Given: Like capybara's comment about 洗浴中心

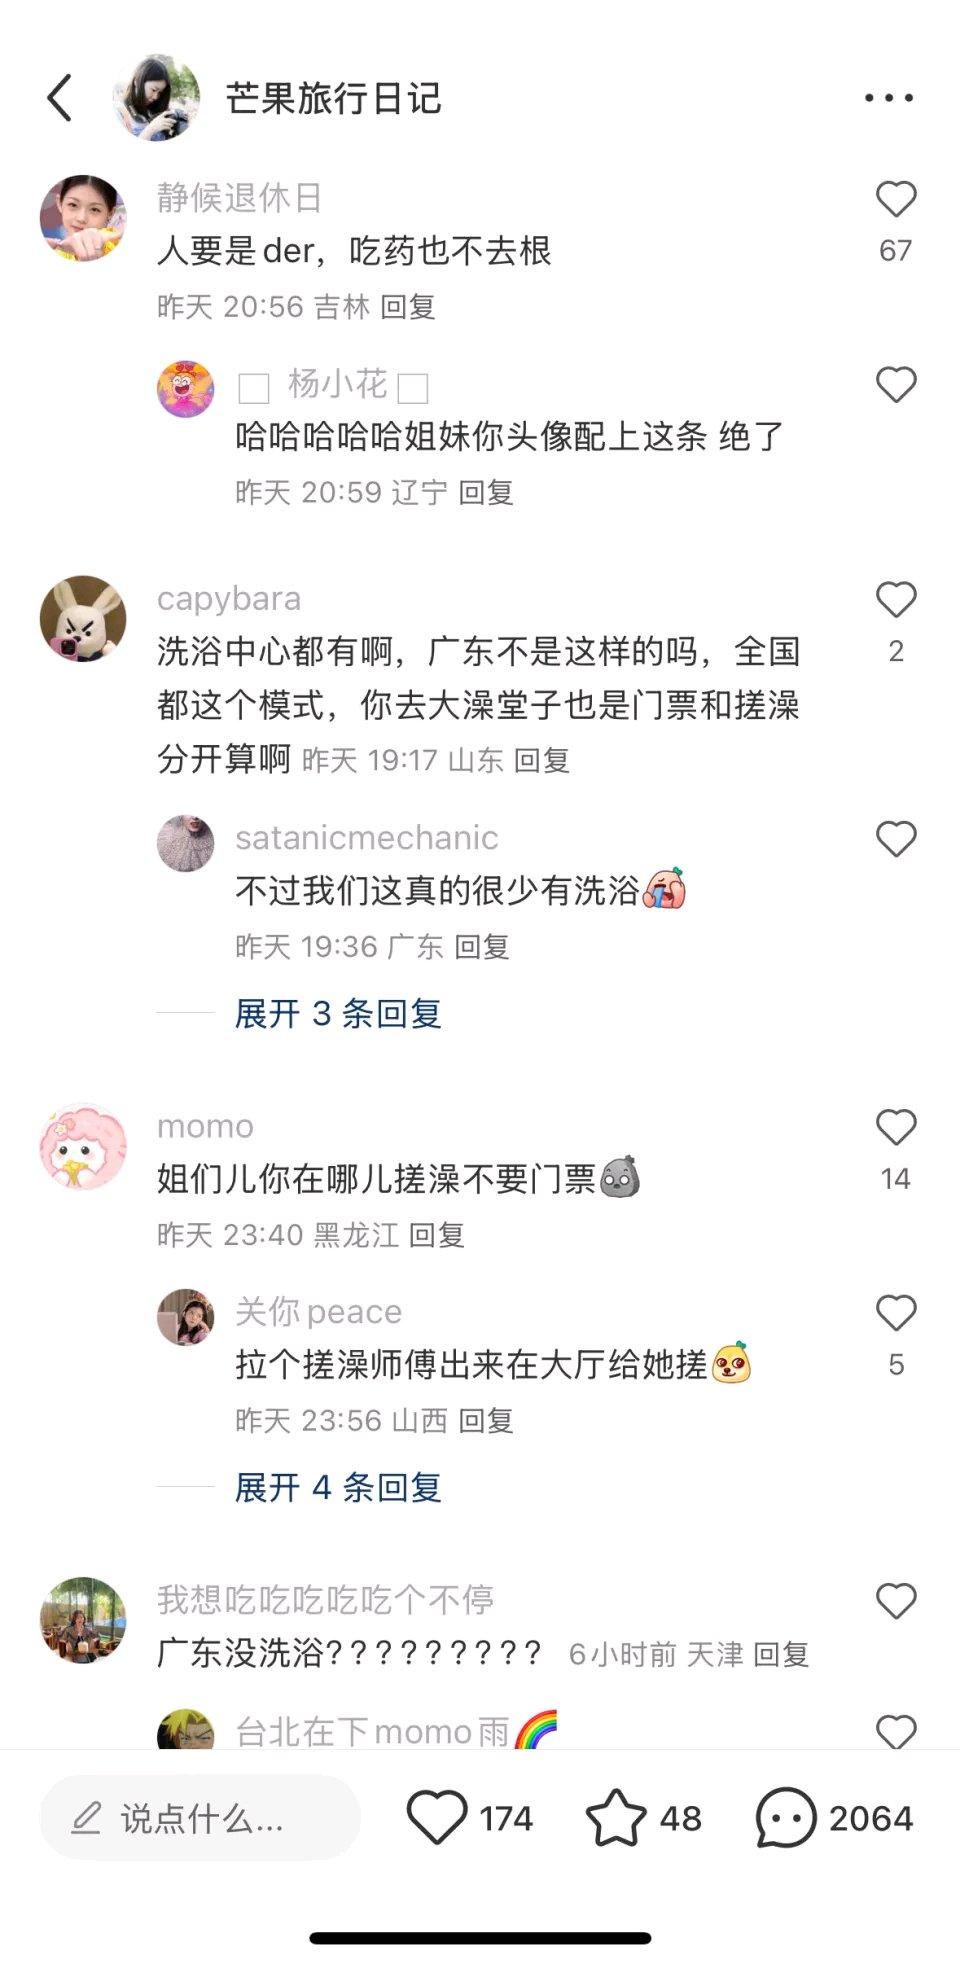Looking at the screenshot, I should click(x=896, y=600).
